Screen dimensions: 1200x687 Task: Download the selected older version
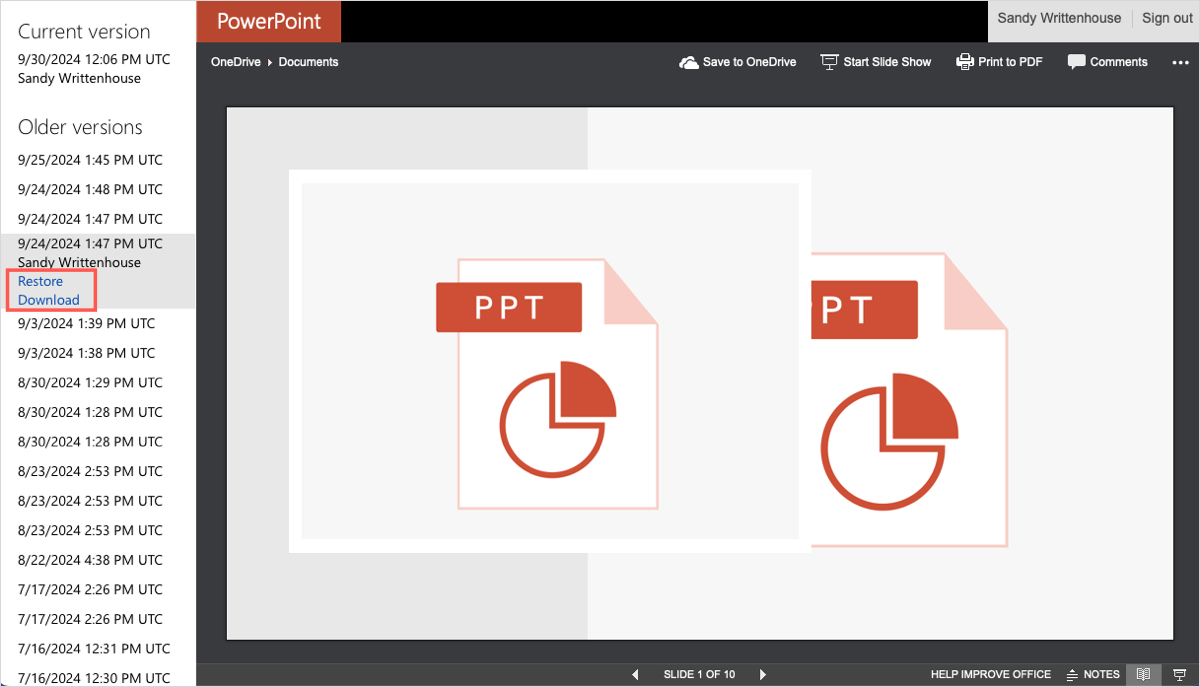coord(48,300)
